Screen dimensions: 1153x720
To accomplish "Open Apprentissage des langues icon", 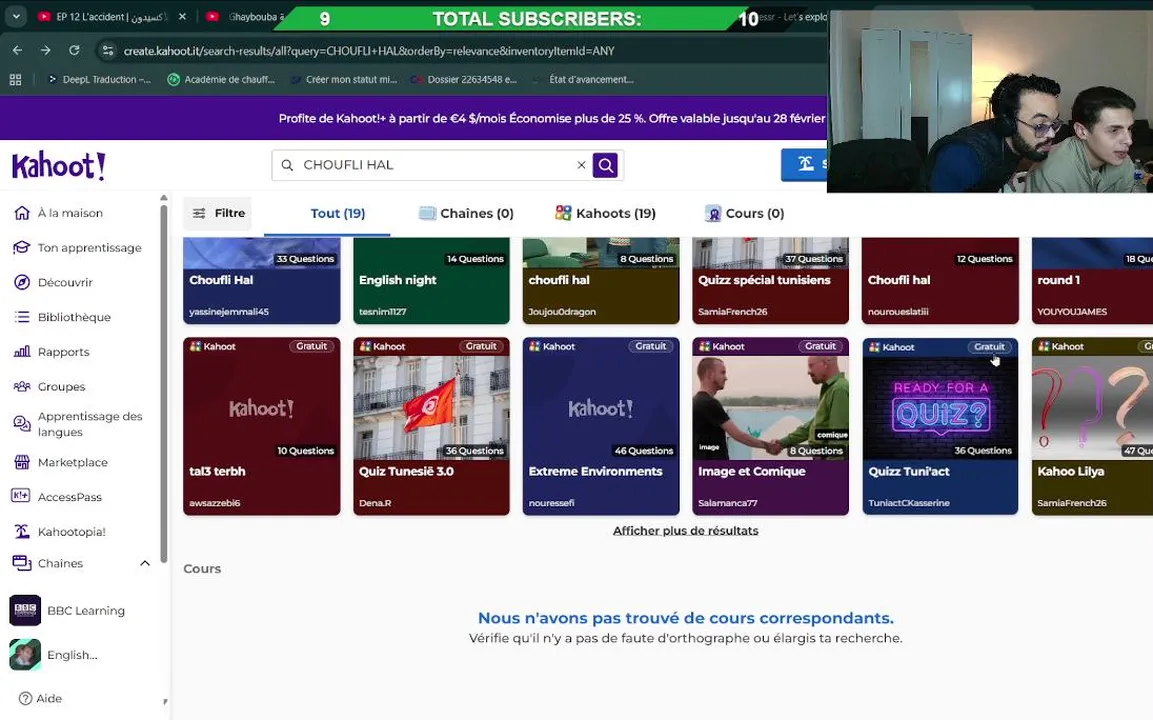I will (22, 424).
